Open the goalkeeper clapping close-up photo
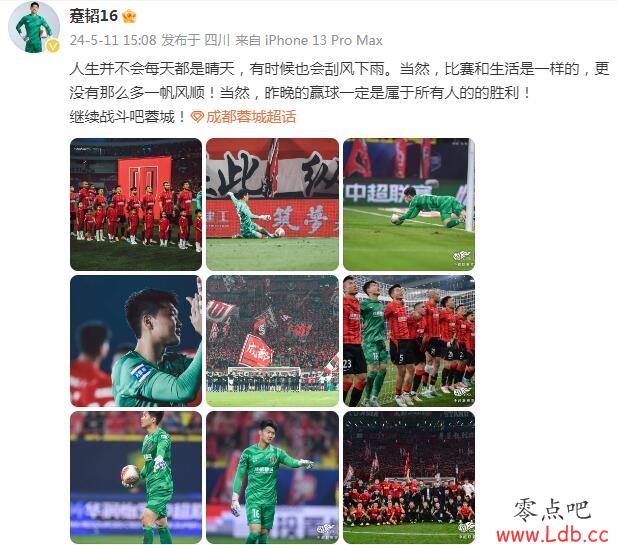This screenshot has height=545, width=618. [x=136, y=341]
